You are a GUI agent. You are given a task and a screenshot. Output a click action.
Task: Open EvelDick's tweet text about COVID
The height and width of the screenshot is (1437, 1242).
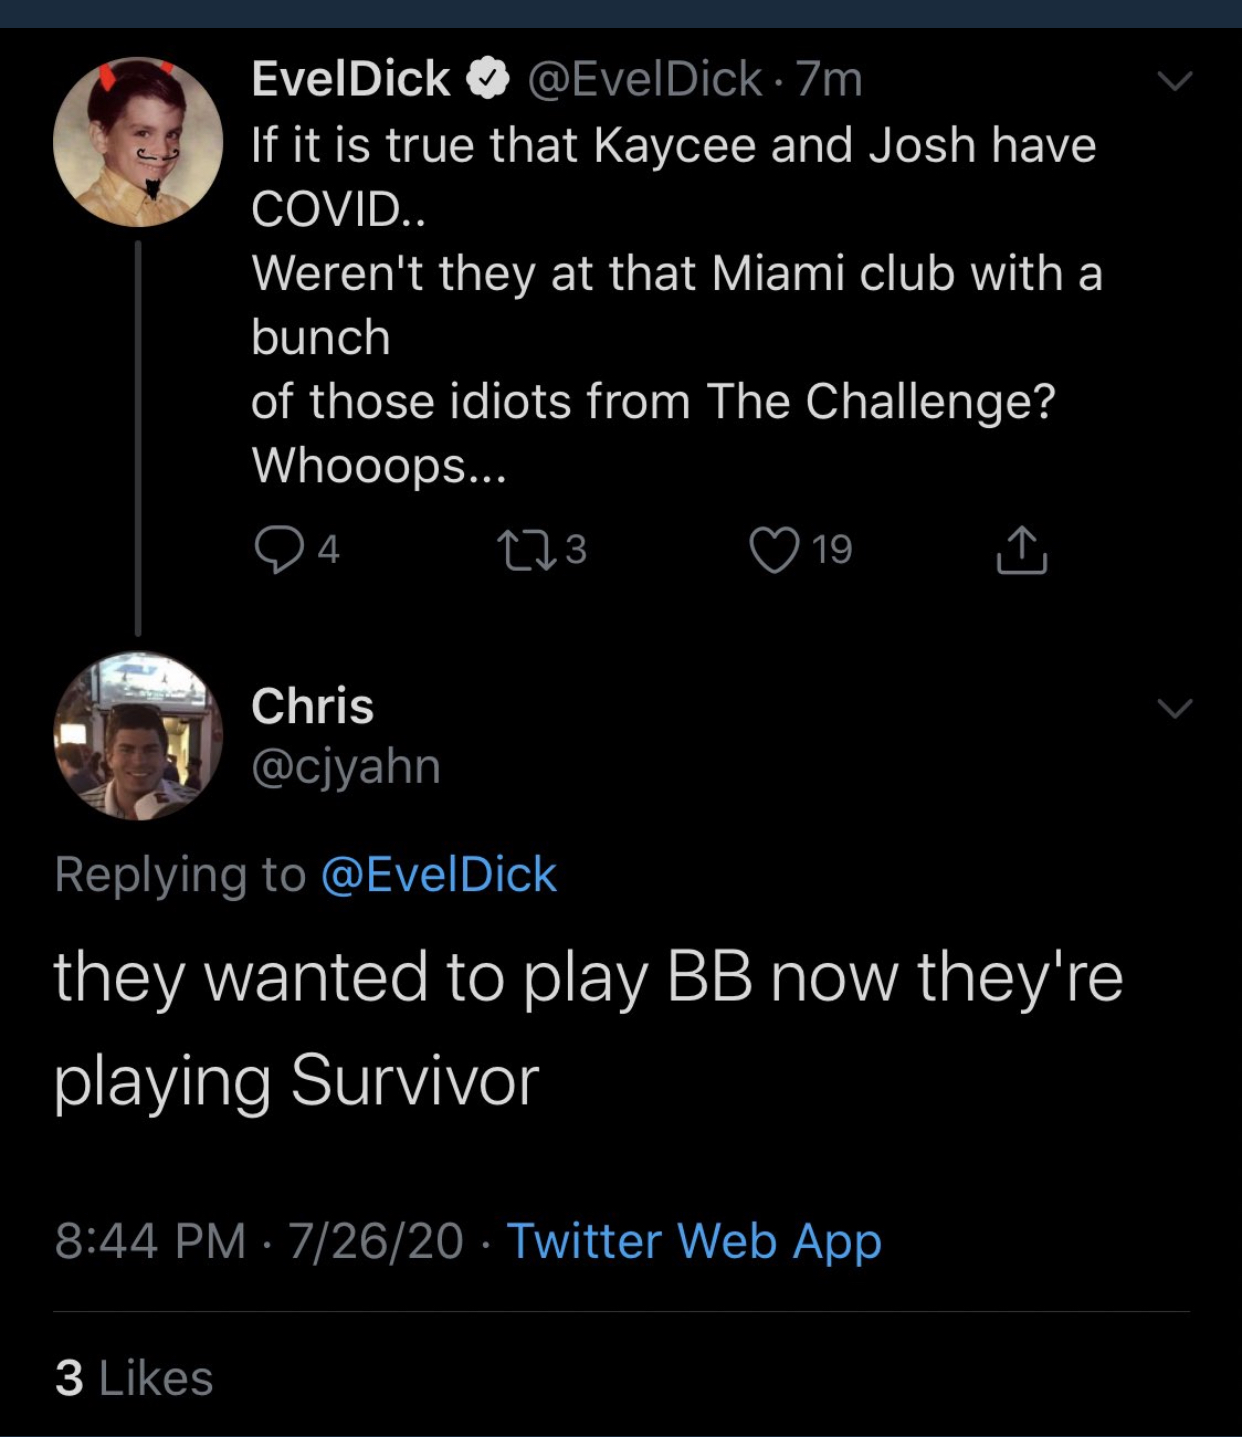(x=677, y=305)
